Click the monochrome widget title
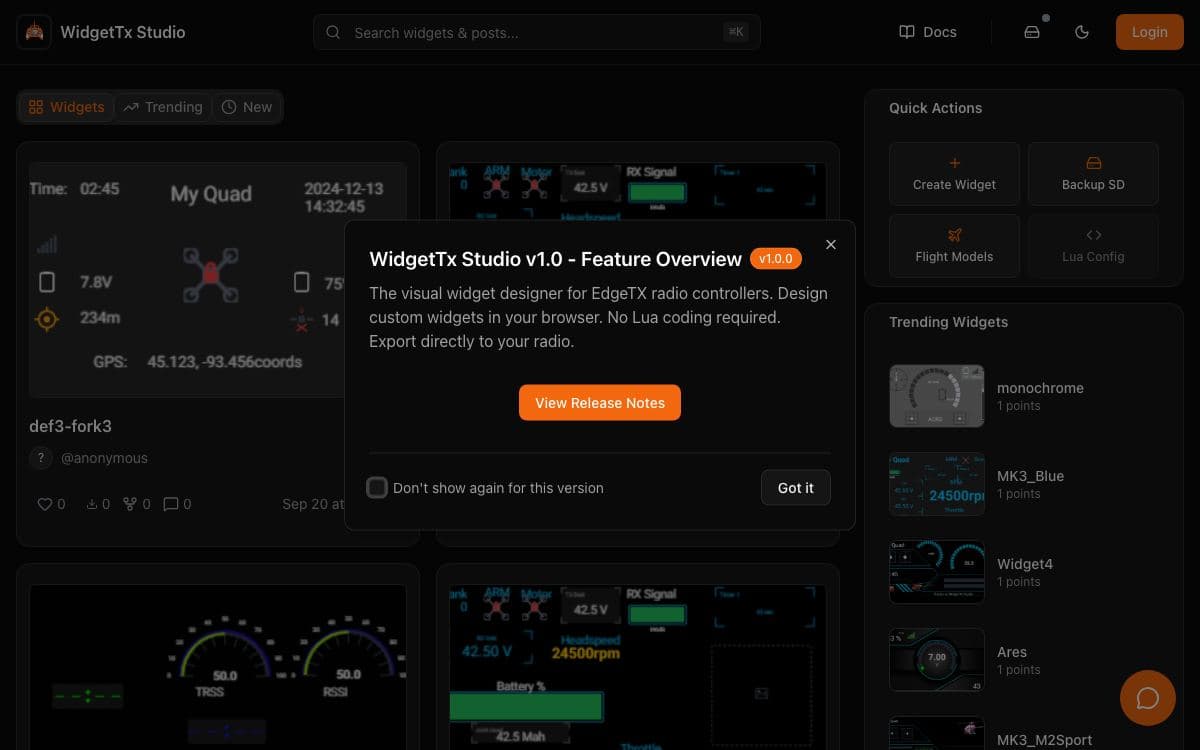Viewport: 1200px width, 750px height. point(1040,388)
